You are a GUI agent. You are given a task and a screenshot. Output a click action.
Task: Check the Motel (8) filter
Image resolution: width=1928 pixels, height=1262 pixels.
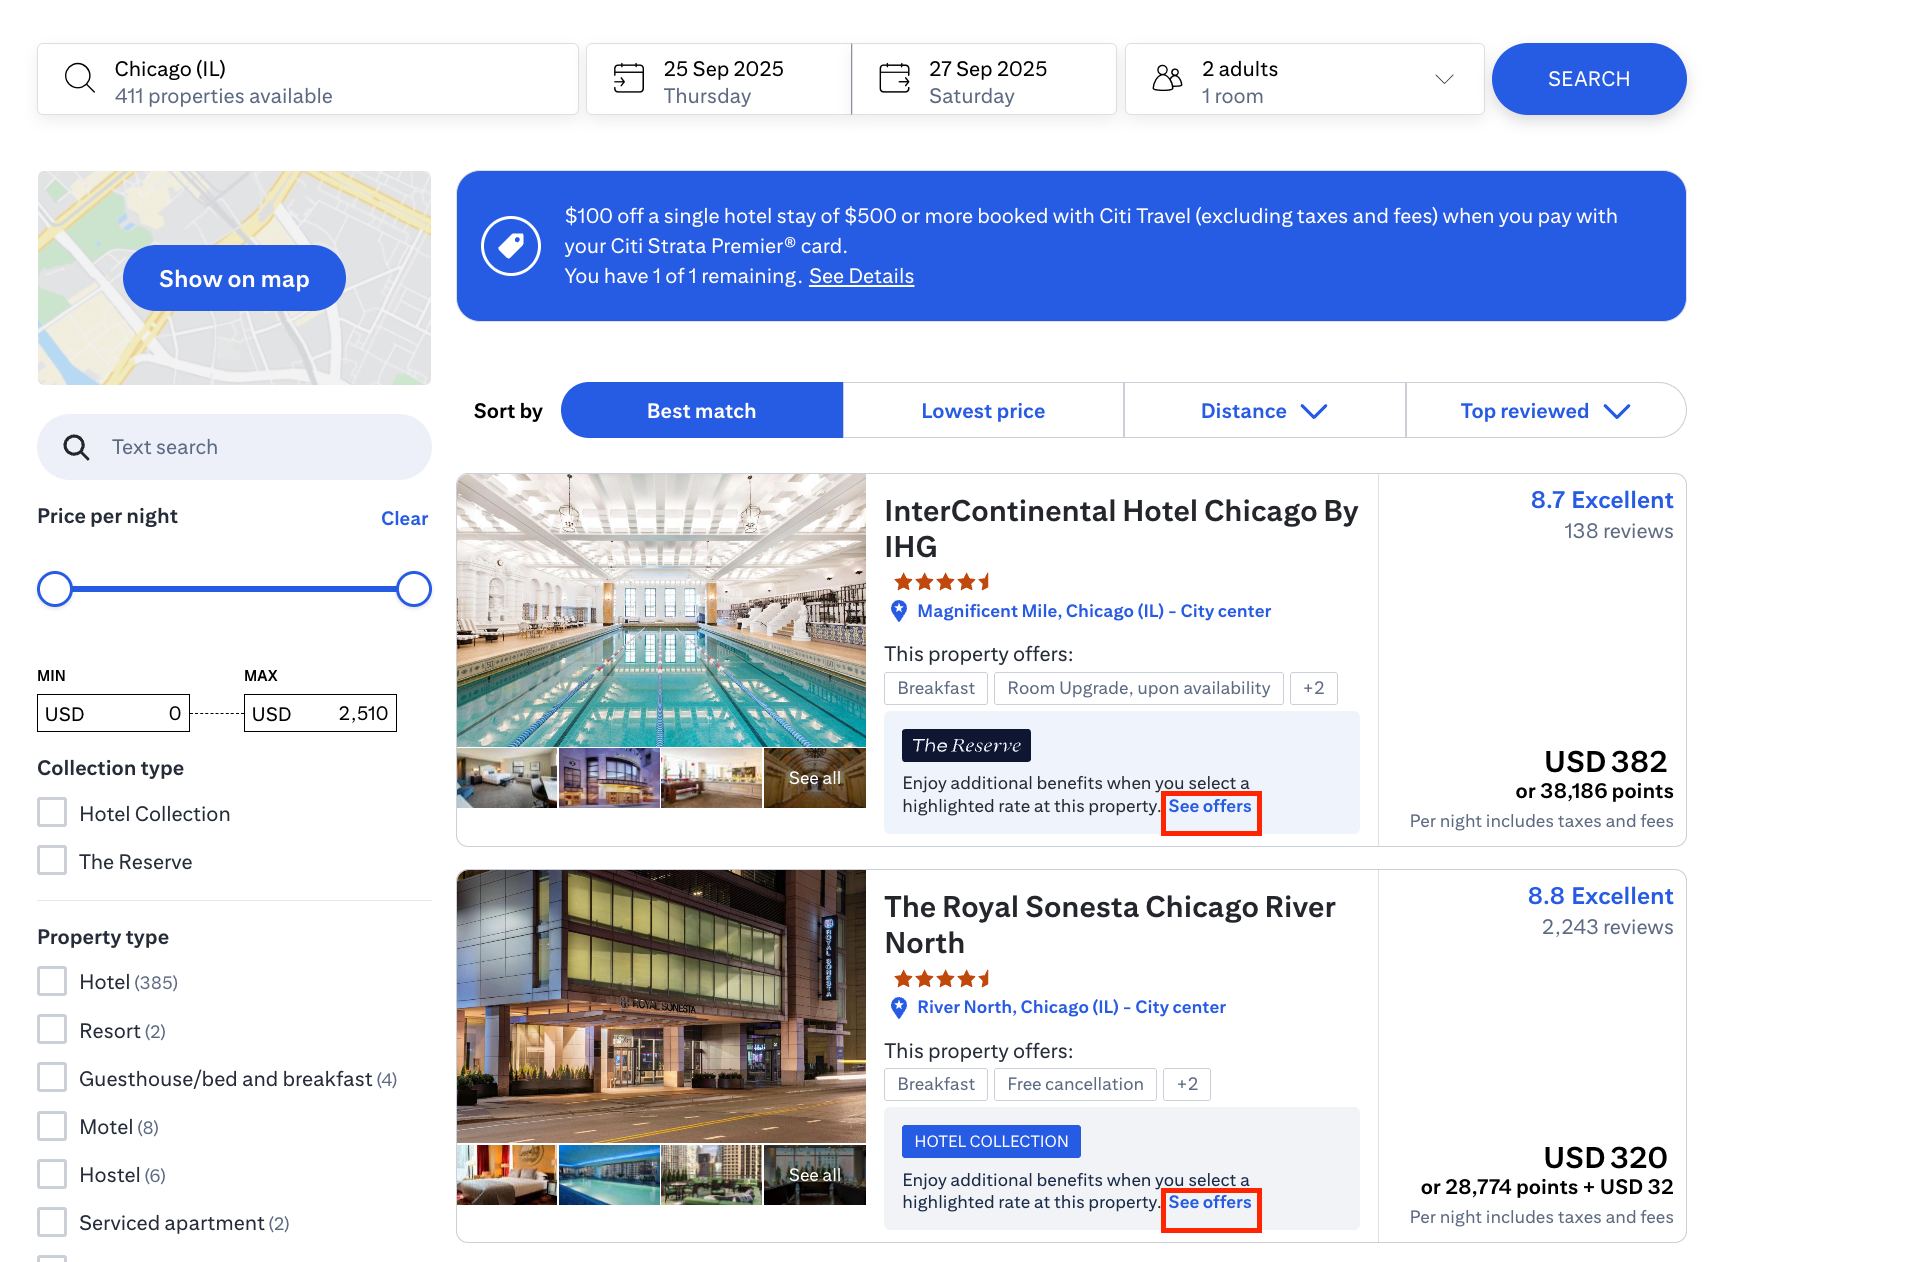(x=52, y=1126)
